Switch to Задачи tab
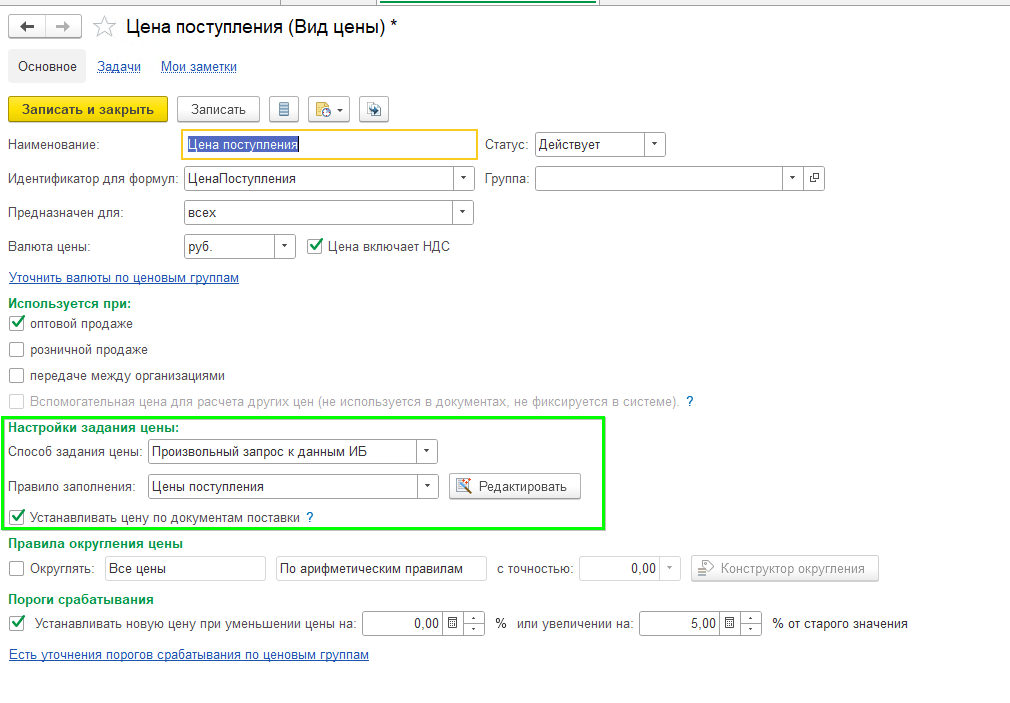Image resolution: width=1010 pixels, height=703 pixels. (119, 66)
